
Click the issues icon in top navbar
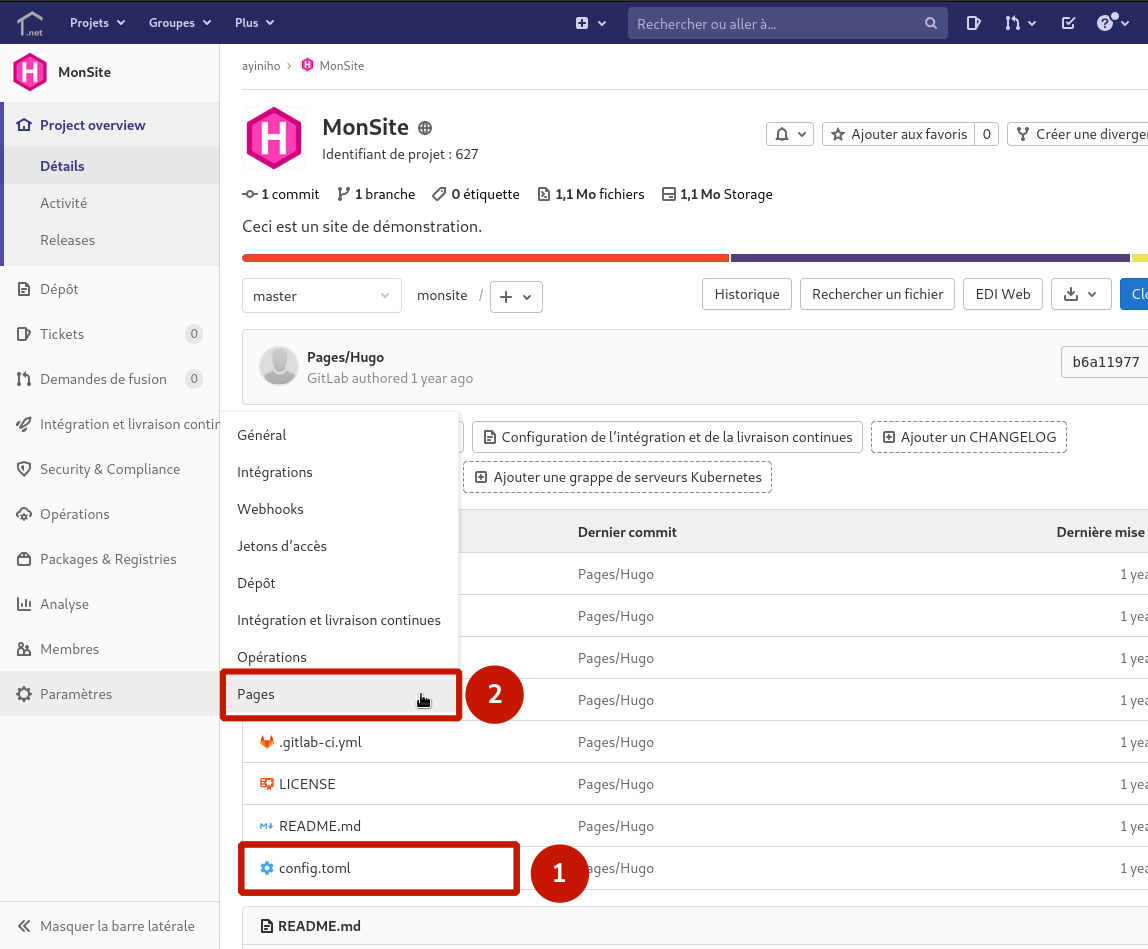[974, 23]
